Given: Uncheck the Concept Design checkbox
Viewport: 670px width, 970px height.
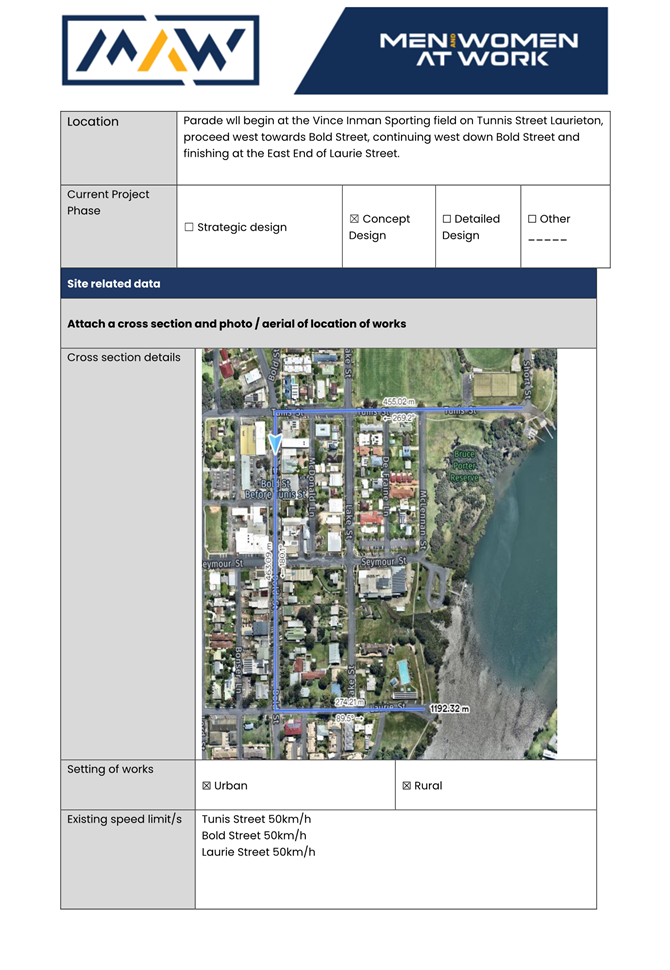Looking at the screenshot, I should pyautogui.click(x=354, y=219).
